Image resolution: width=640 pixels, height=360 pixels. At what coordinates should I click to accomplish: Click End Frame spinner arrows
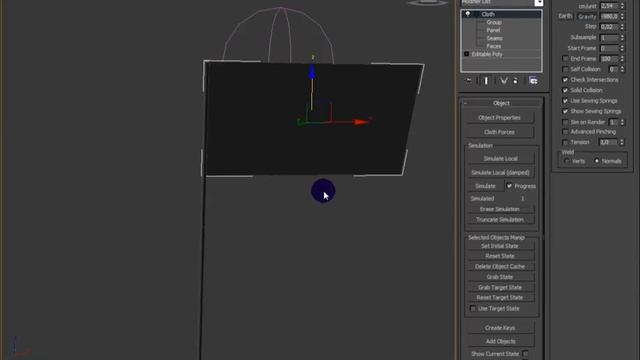point(622,59)
